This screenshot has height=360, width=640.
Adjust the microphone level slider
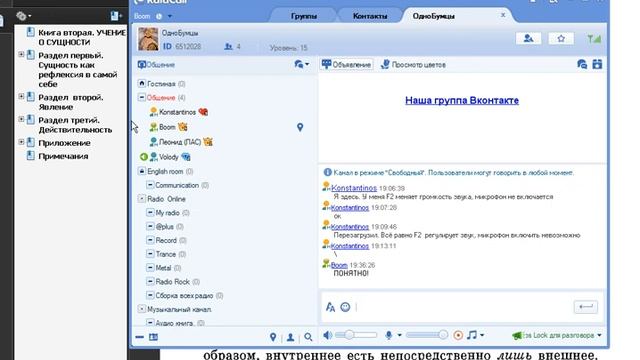click(427, 335)
